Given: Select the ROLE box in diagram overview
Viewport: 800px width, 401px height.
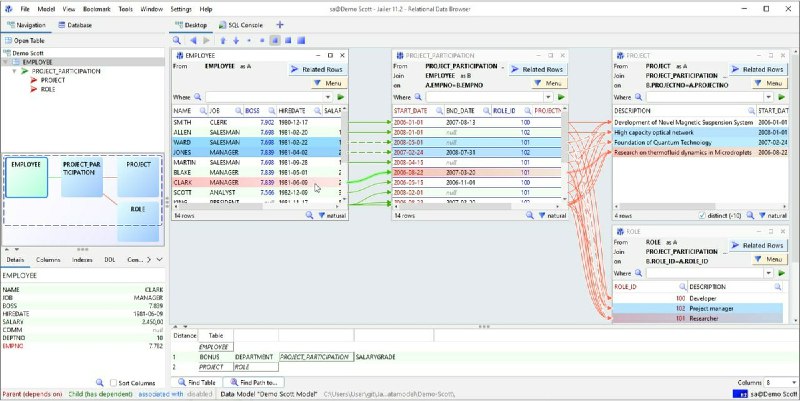Looking at the screenshot, I should (138, 221).
